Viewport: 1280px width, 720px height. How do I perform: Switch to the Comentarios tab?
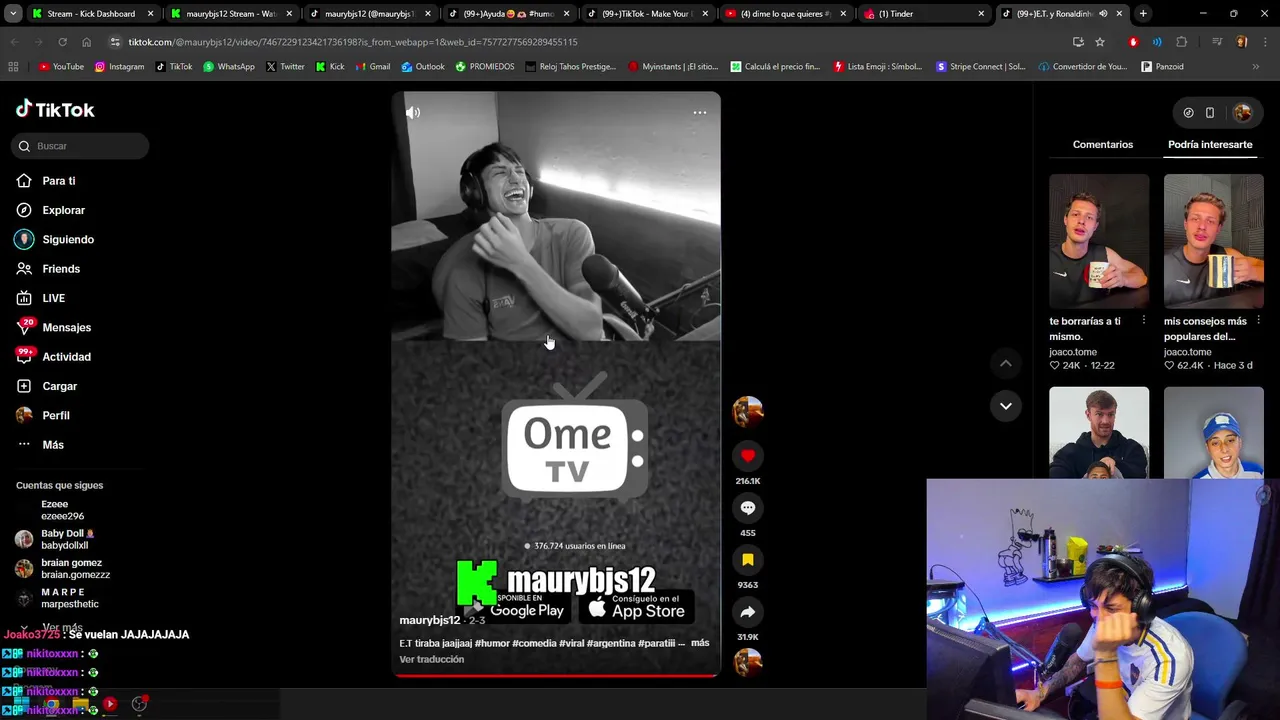(1103, 145)
